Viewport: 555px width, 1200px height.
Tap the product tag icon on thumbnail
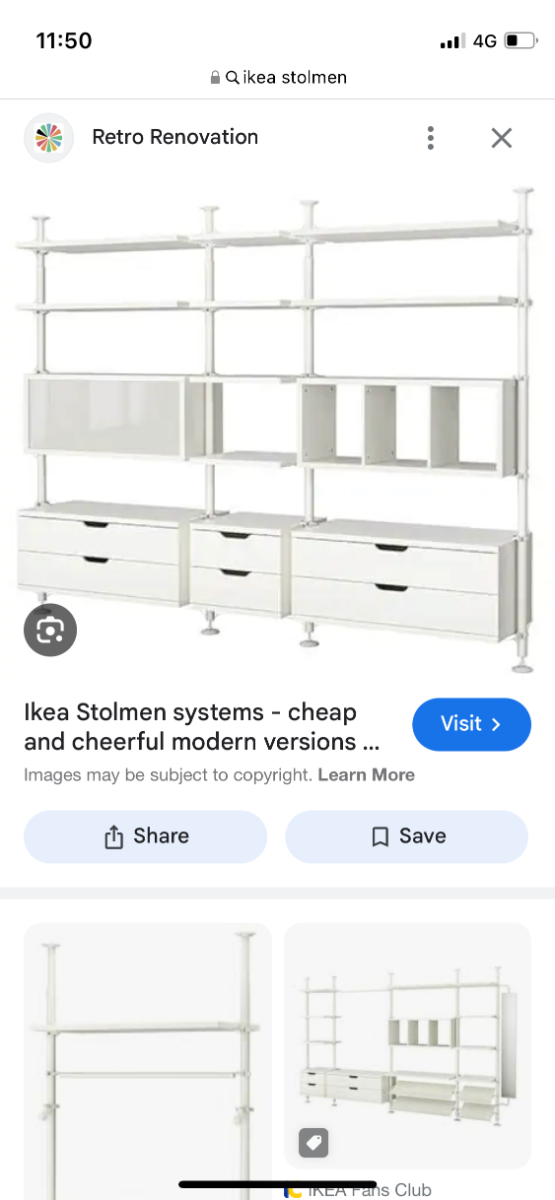click(313, 1143)
